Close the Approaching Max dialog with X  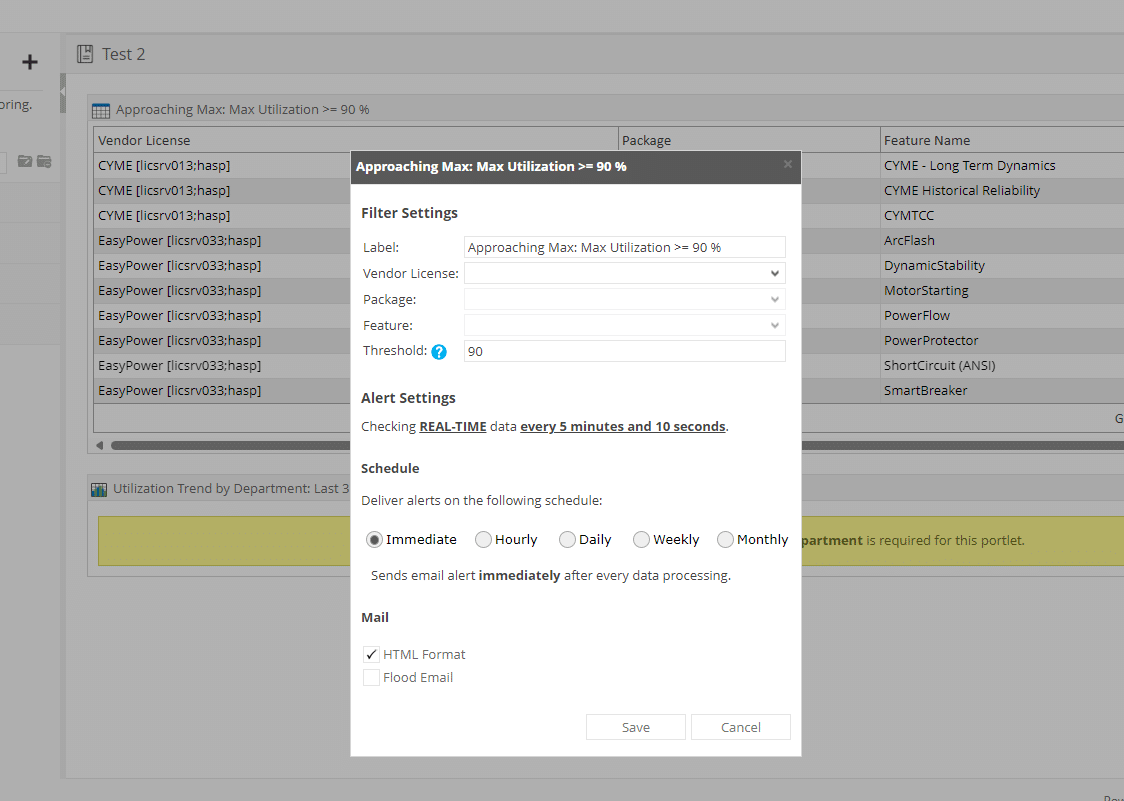click(x=788, y=164)
